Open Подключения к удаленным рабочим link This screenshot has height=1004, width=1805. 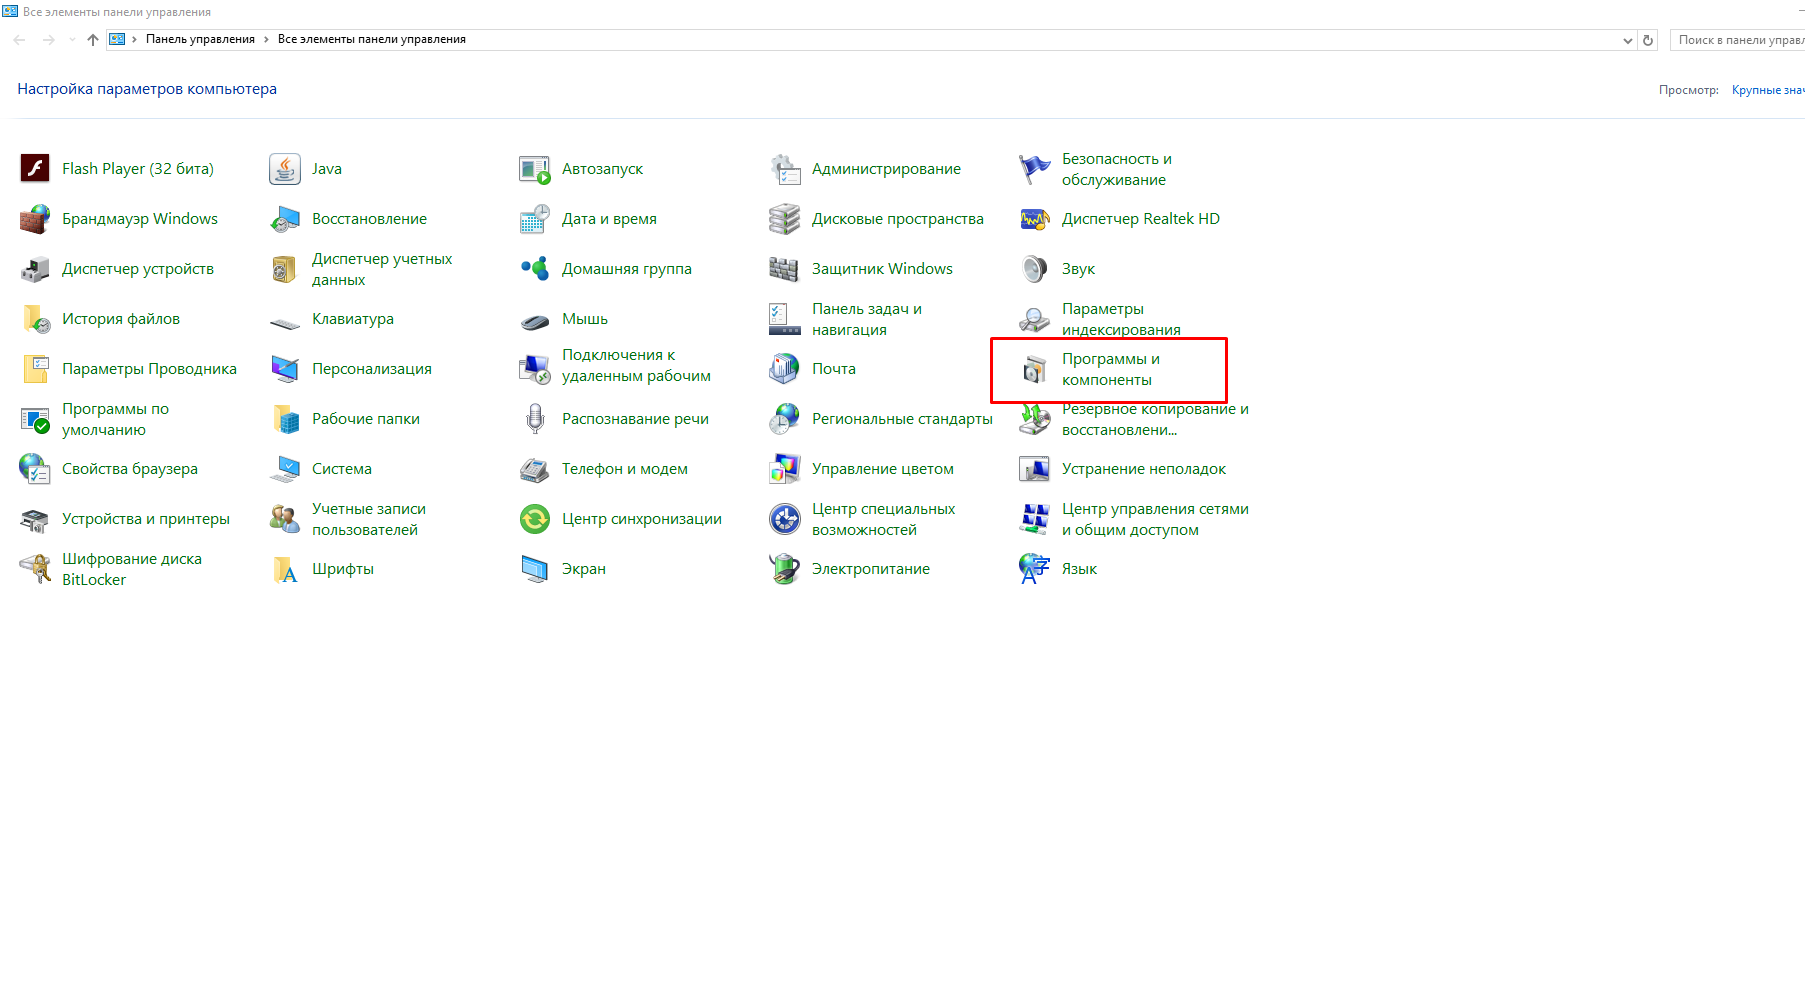(636, 365)
